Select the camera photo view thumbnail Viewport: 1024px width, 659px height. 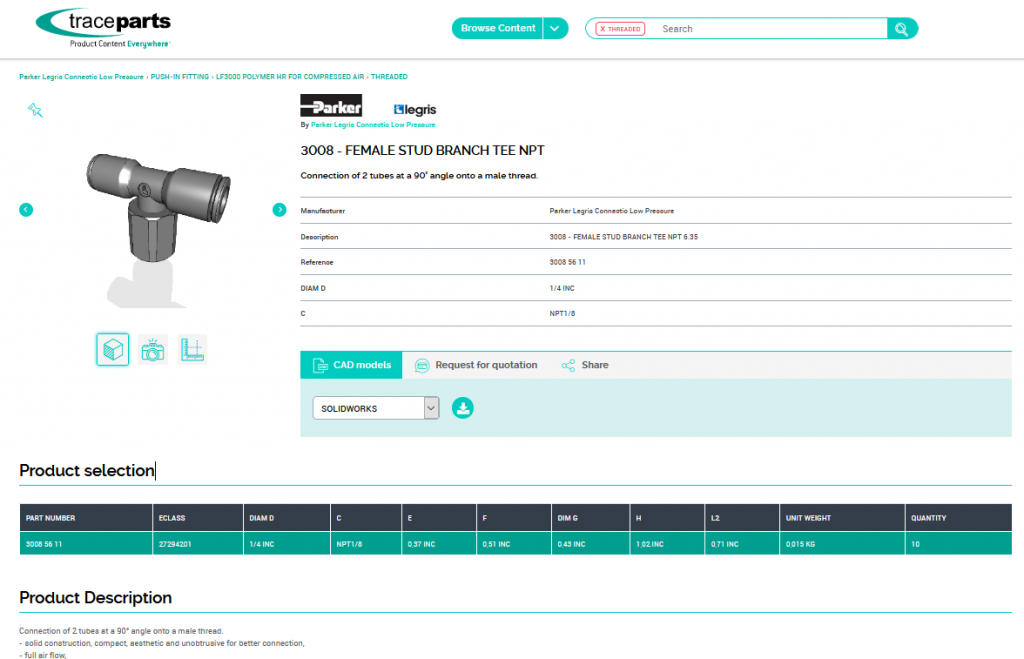(x=152, y=349)
